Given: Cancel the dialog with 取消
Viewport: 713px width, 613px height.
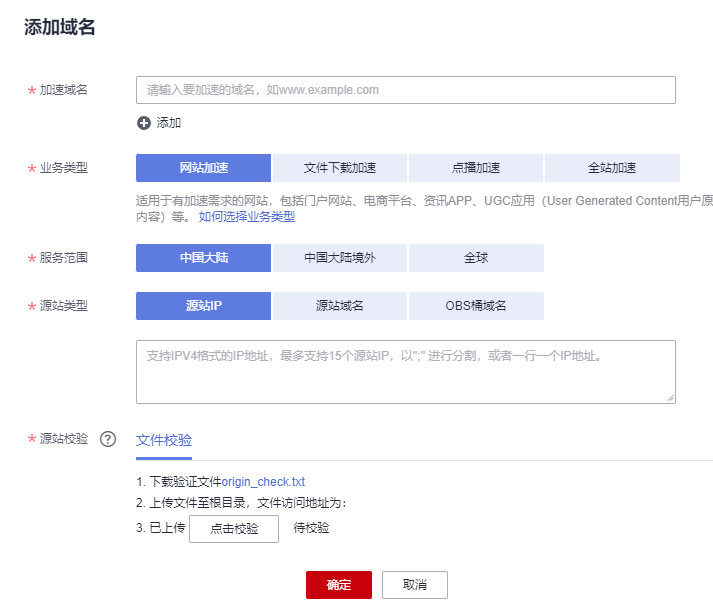Looking at the screenshot, I should pos(414,585).
